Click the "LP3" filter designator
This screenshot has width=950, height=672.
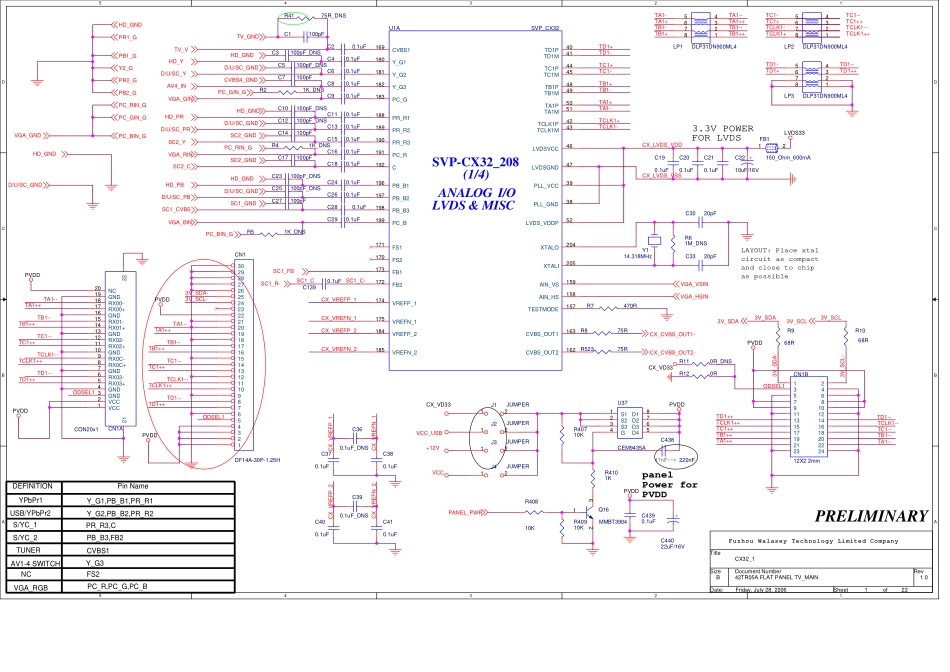(x=789, y=96)
